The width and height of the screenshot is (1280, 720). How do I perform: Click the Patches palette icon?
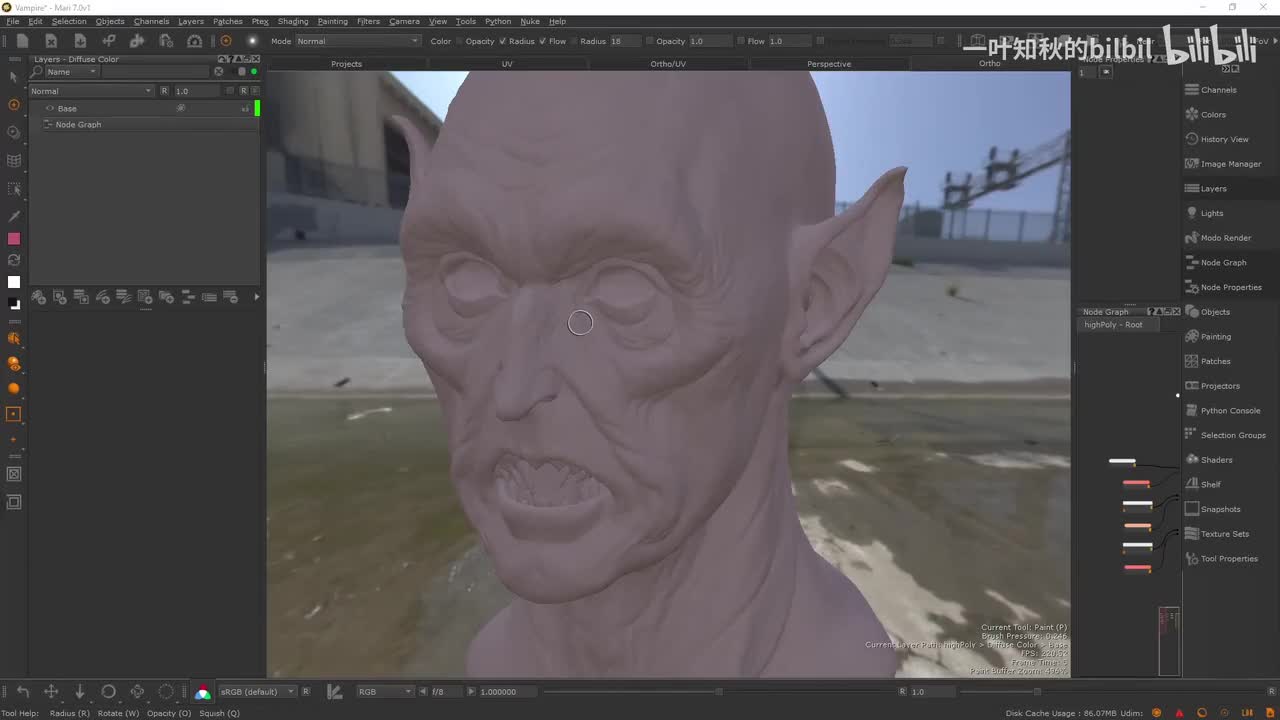click(x=1192, y=361)
